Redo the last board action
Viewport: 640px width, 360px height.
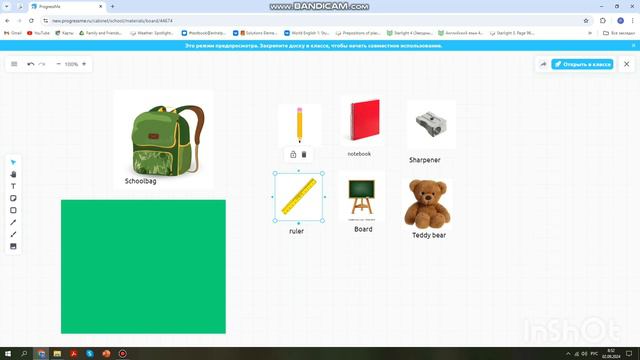point(42,64)
